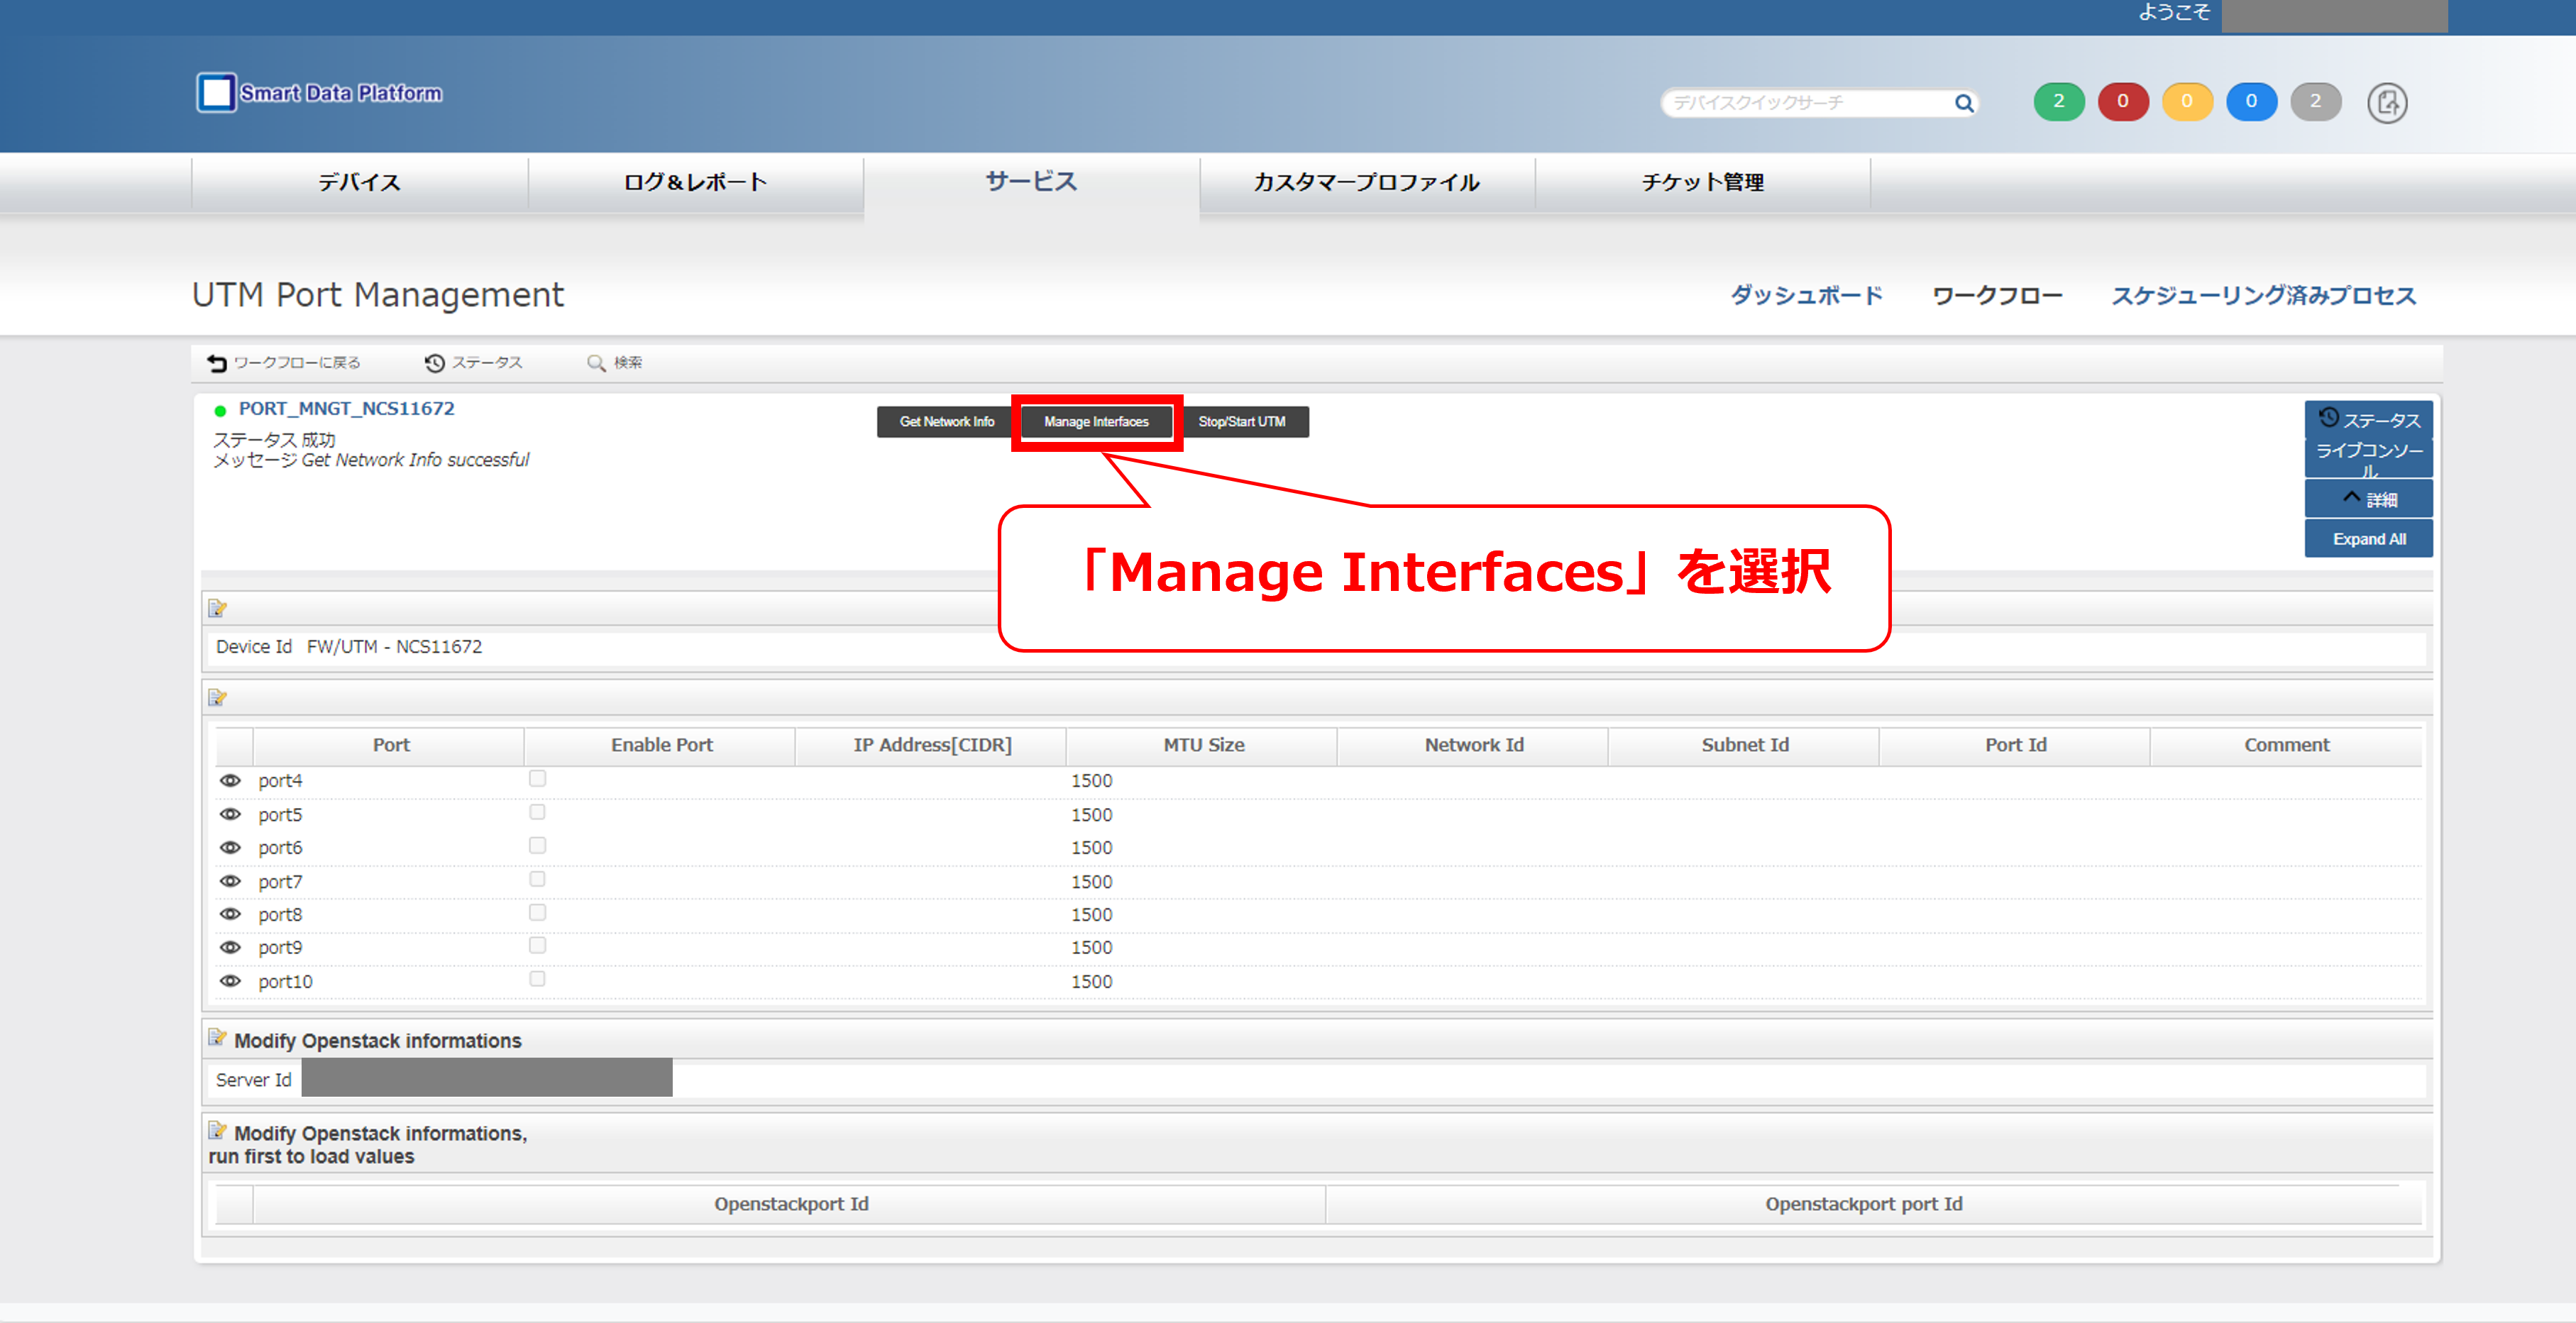Click the yellow status badge showing 0

(x=2186, y=101)
